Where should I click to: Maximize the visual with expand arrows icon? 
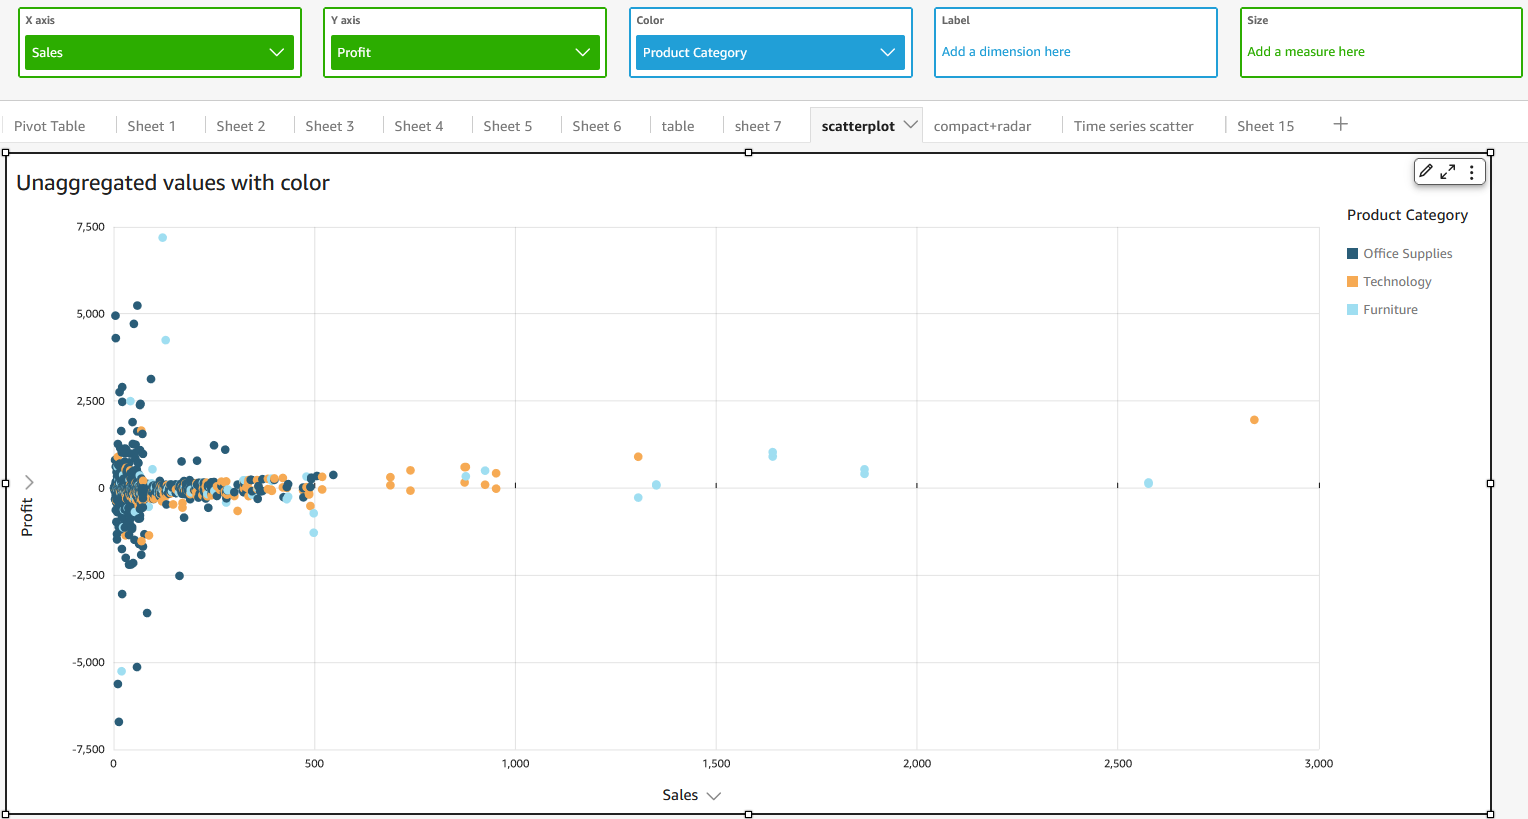point(1447,172)
